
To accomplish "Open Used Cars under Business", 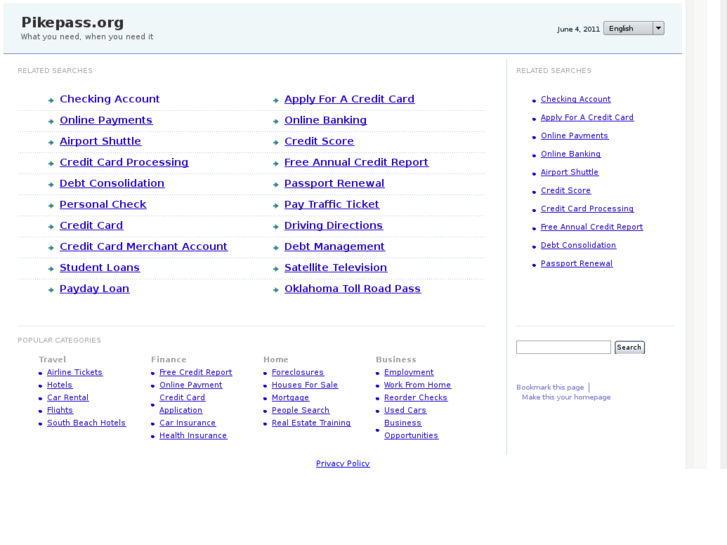I will 405,410.
